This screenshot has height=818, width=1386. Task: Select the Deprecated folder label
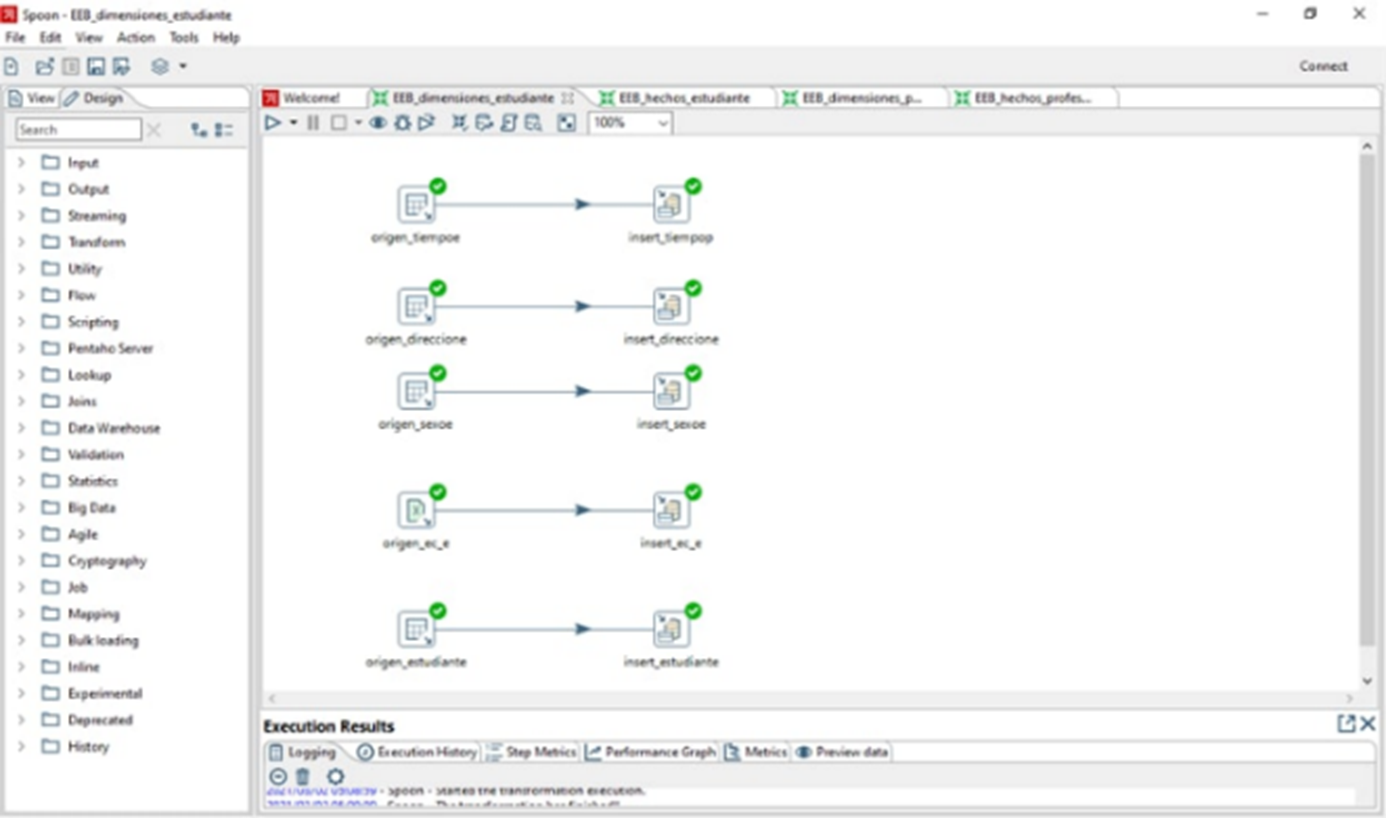pos(100,720)
